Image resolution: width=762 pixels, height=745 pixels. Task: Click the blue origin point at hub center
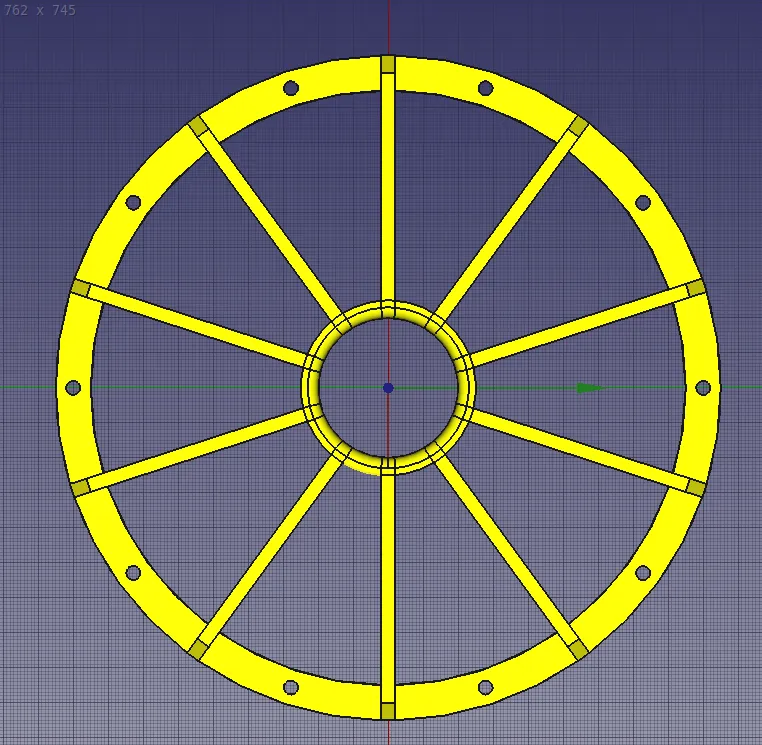(388, 388)
